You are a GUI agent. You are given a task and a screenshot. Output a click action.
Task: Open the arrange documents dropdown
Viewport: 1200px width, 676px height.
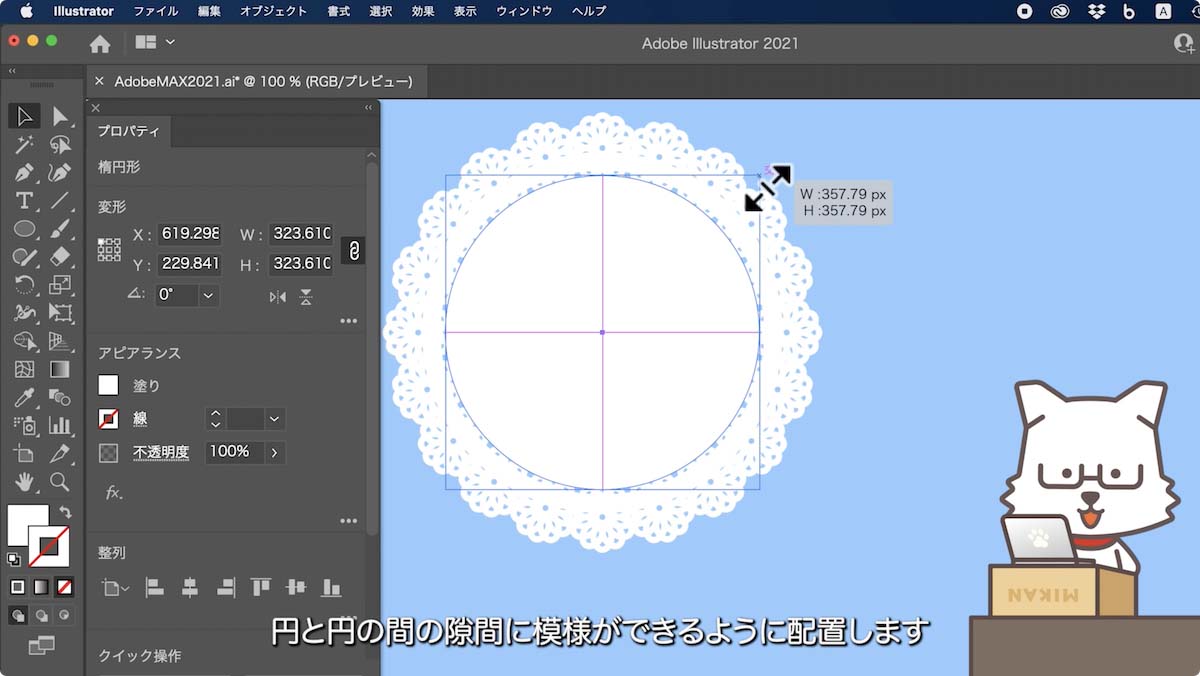(x=155, y=42)
